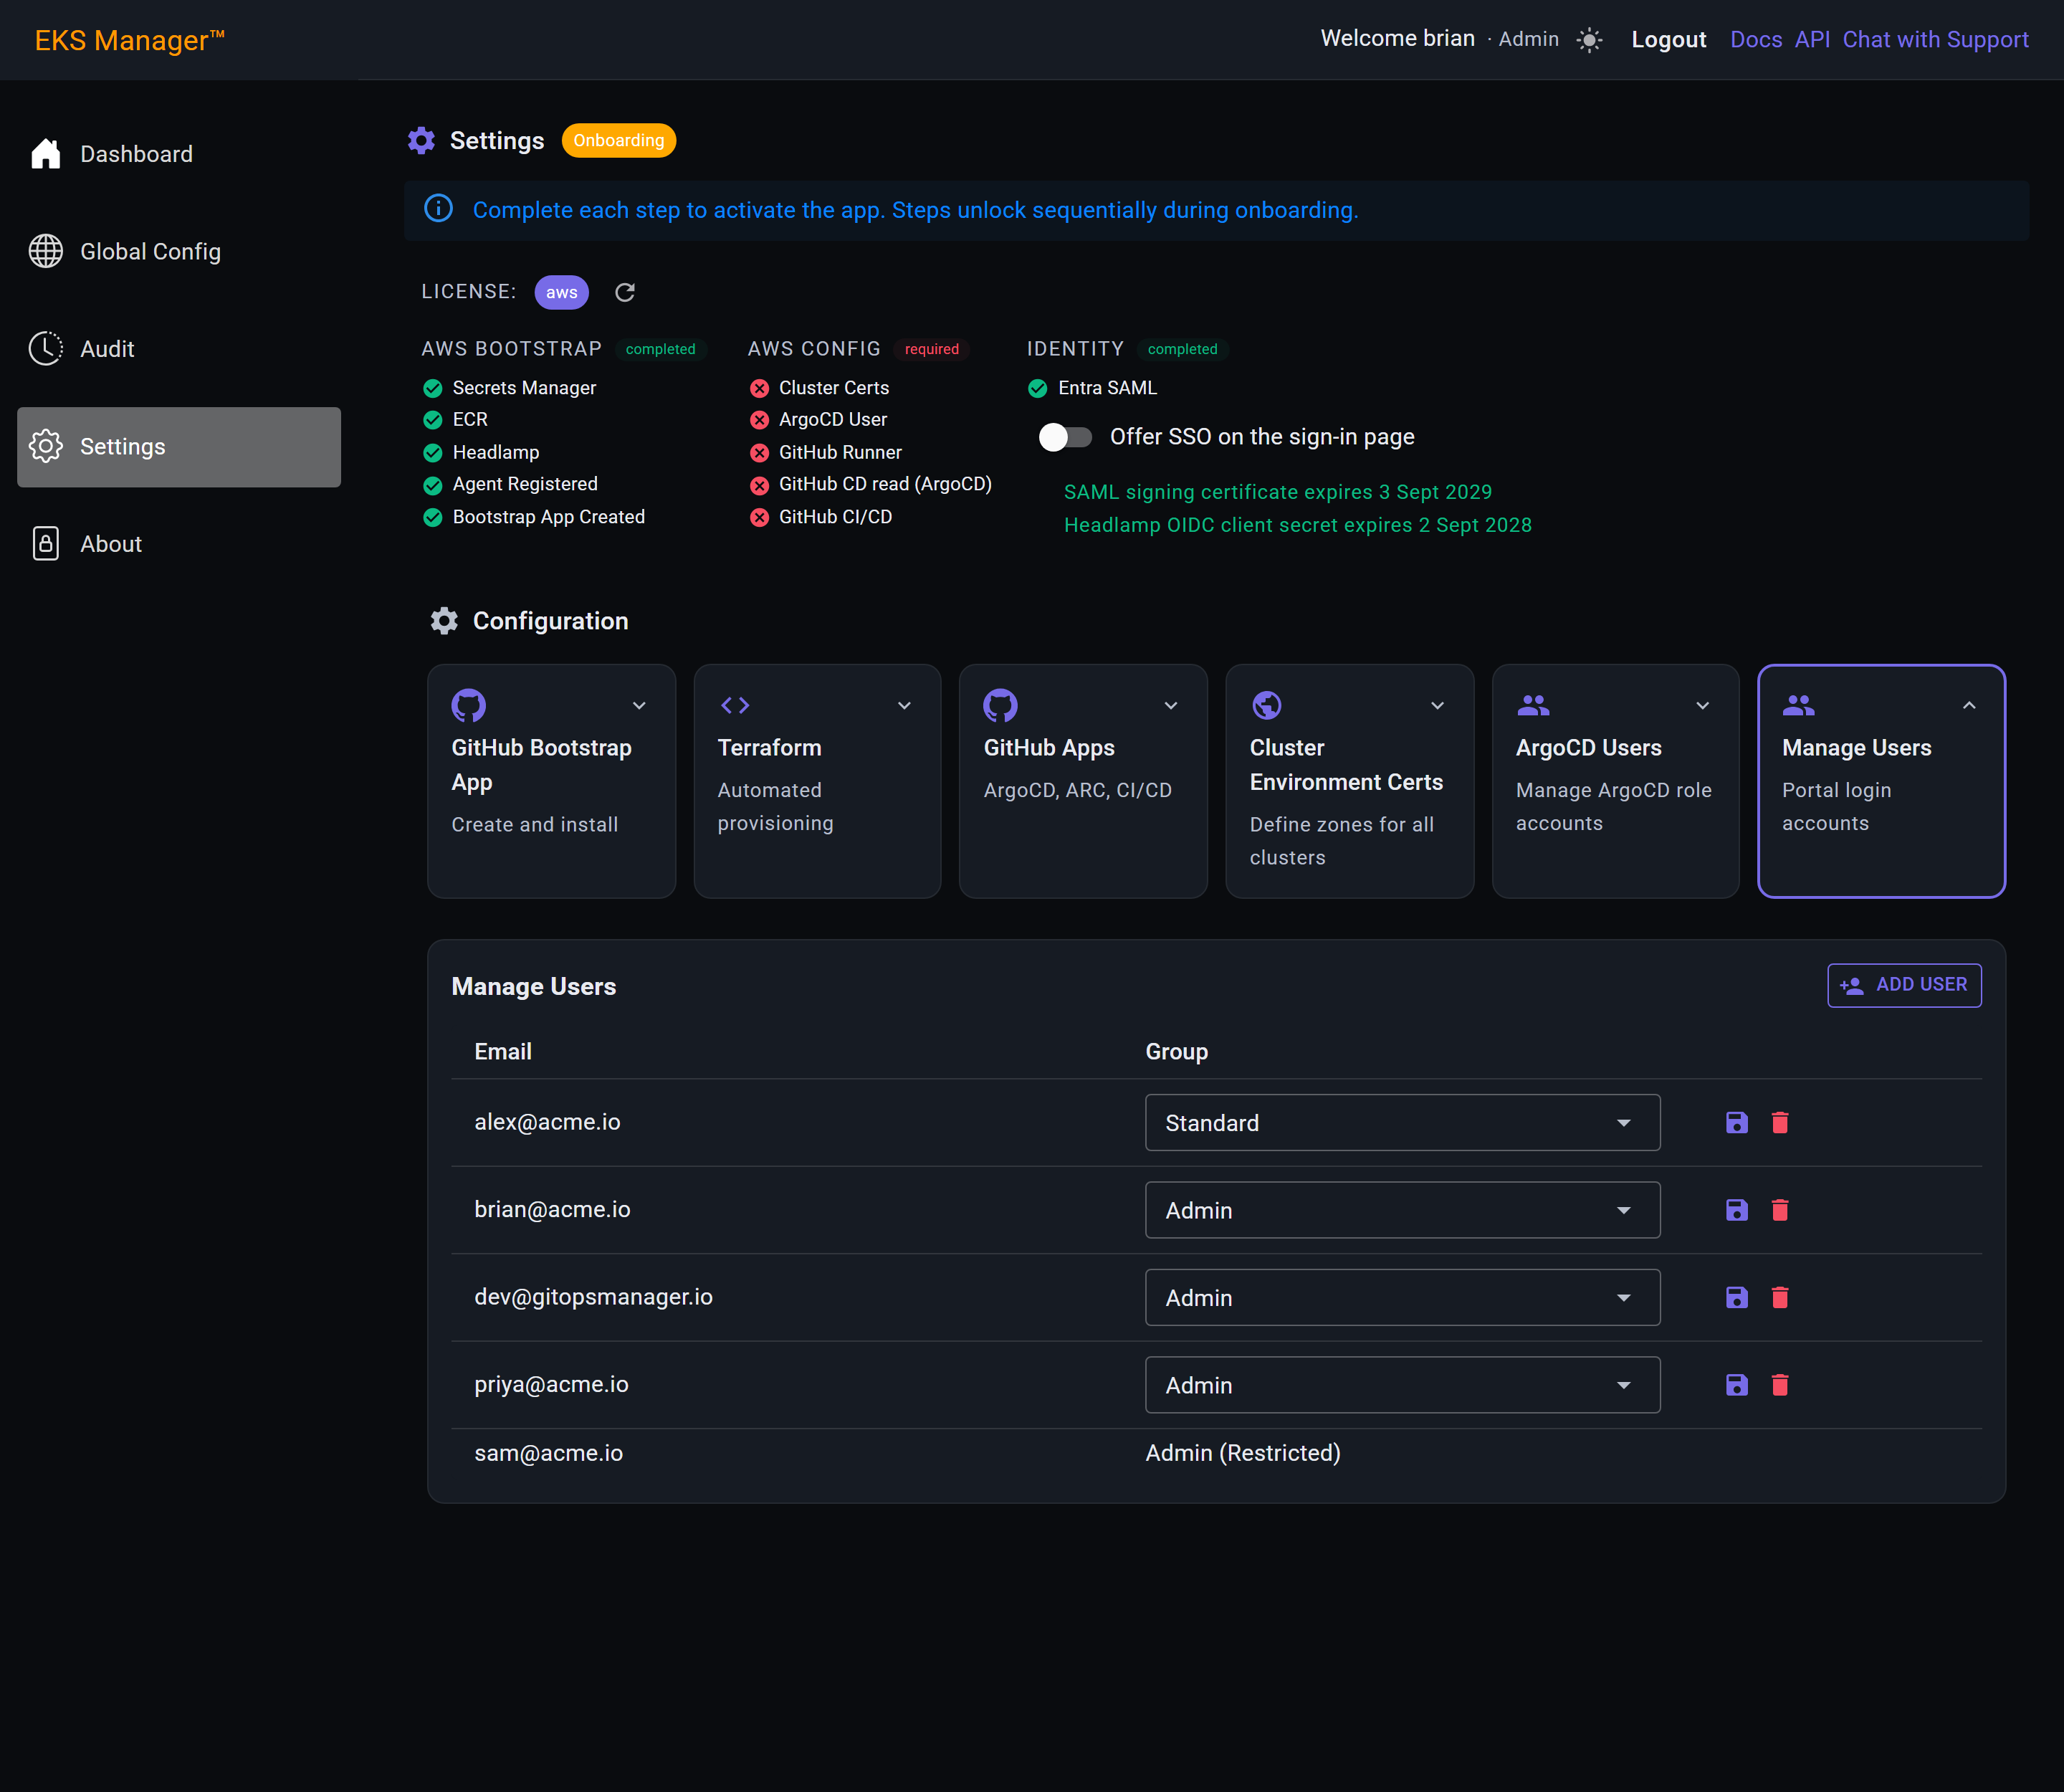Click Chat with Support link
The height and width of the screenshot is (1792, 2064).
coord(1935,40)
